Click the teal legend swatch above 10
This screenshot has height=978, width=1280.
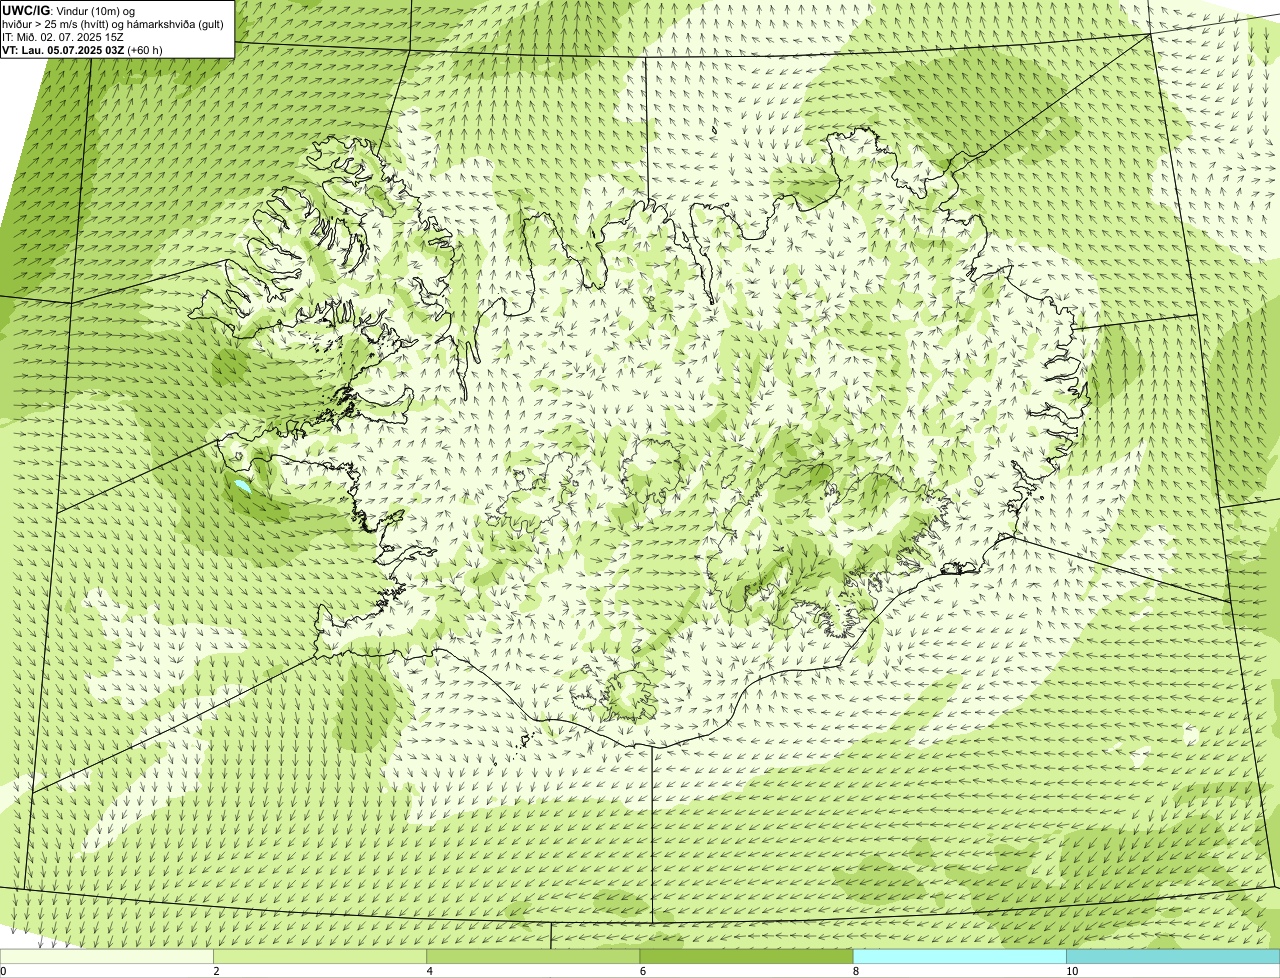(x=1173, y=956)
